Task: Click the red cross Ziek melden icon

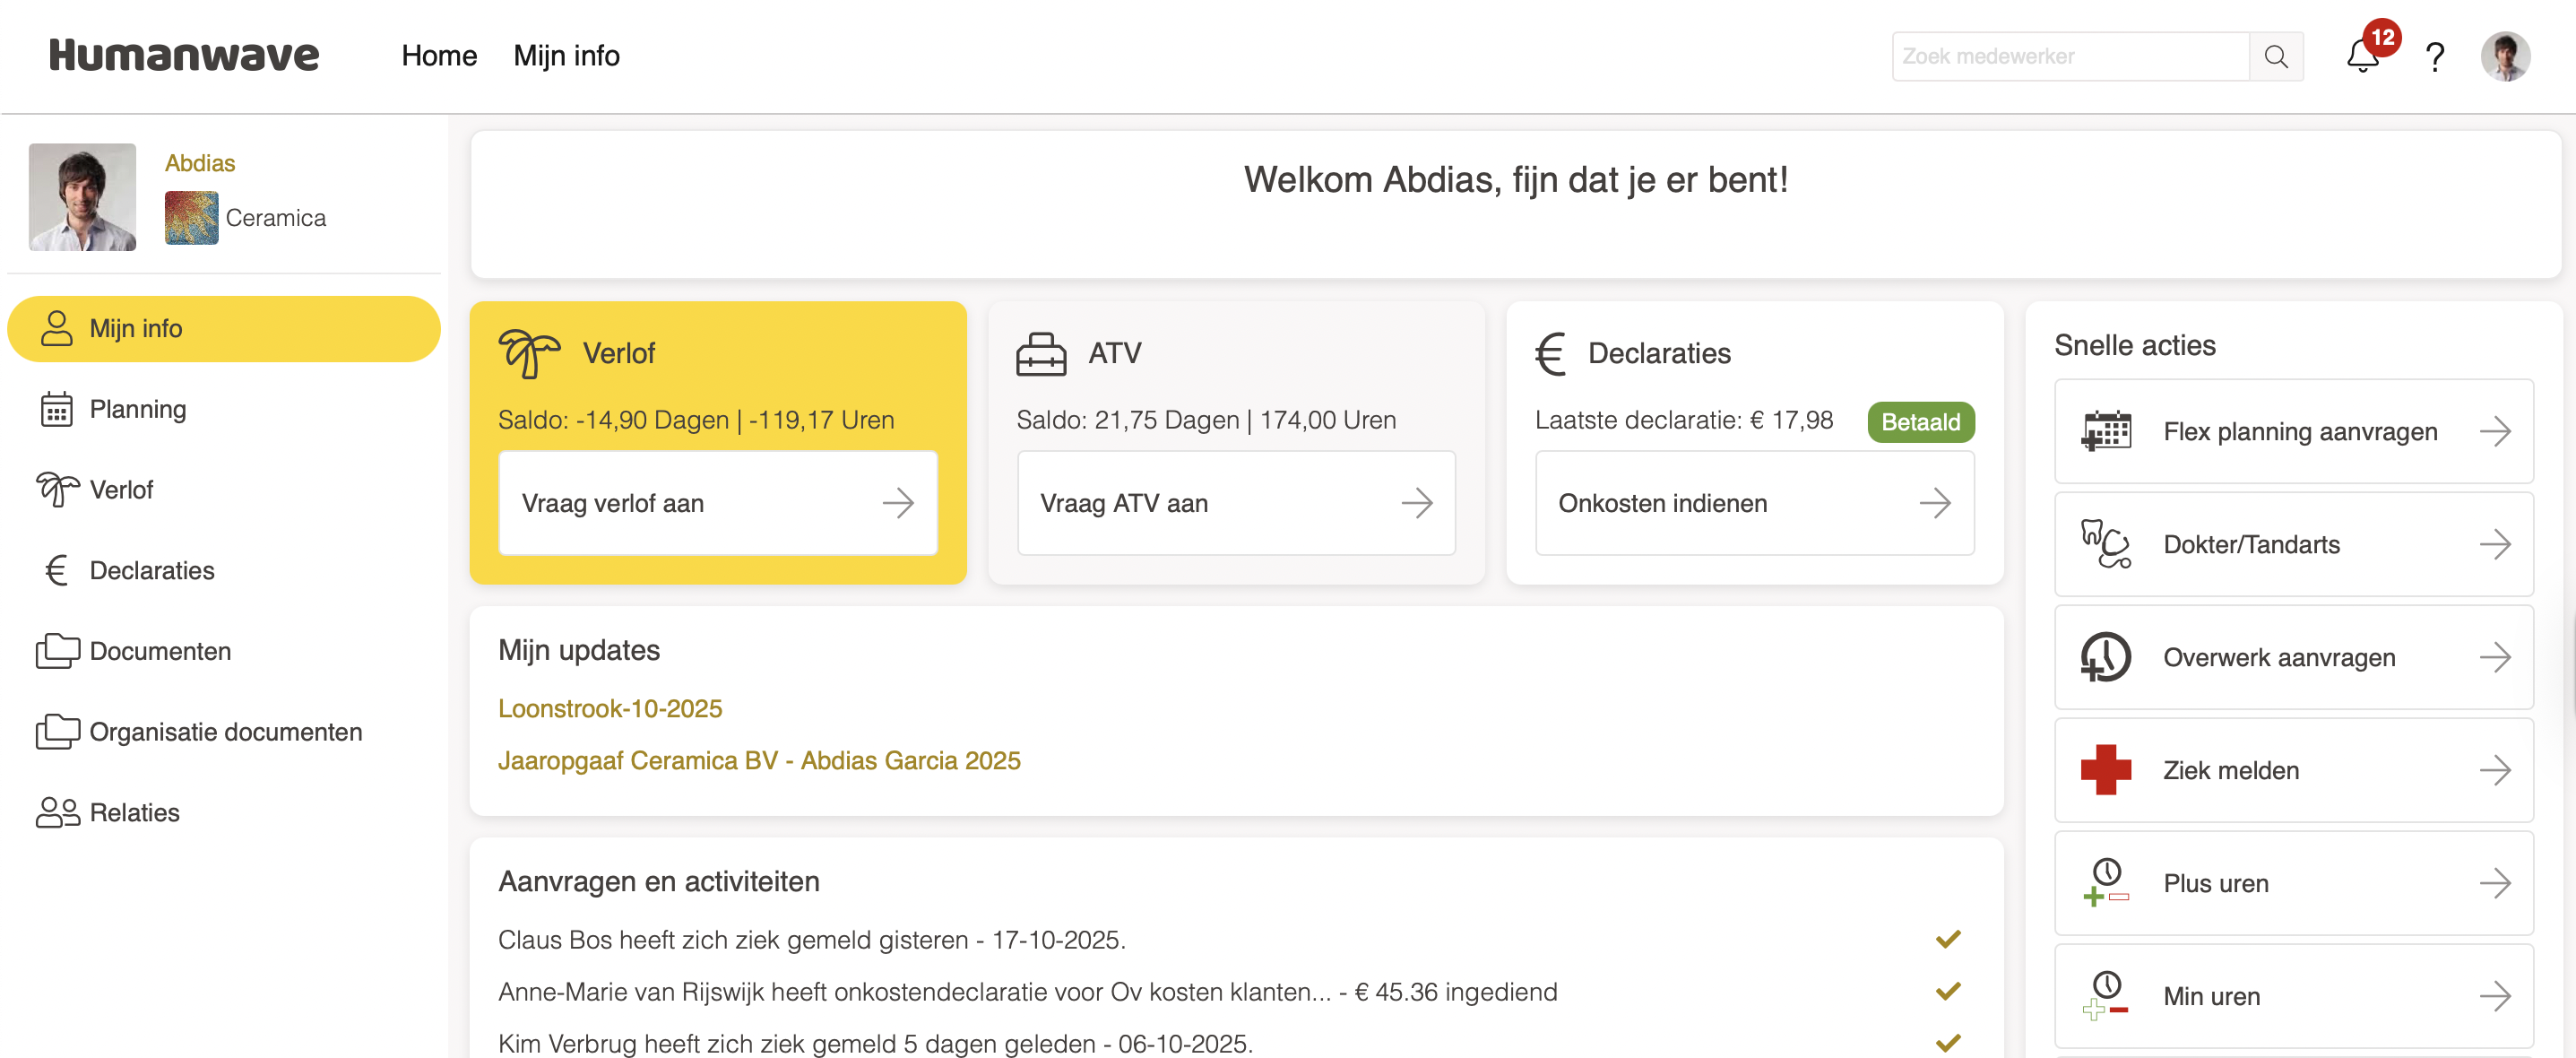Action: coord(2105,770)
